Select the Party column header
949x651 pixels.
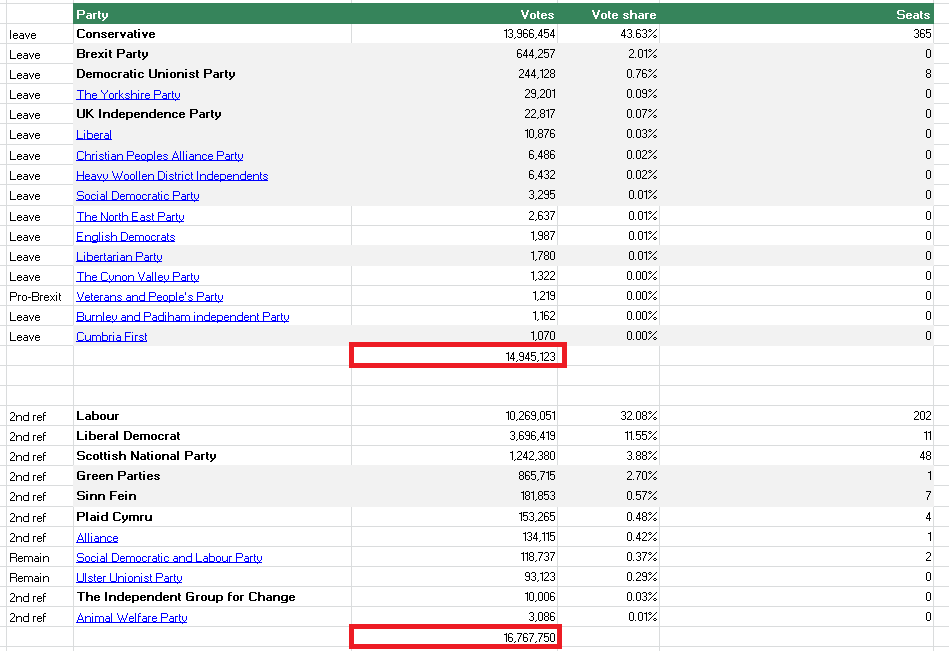point(212,14)
